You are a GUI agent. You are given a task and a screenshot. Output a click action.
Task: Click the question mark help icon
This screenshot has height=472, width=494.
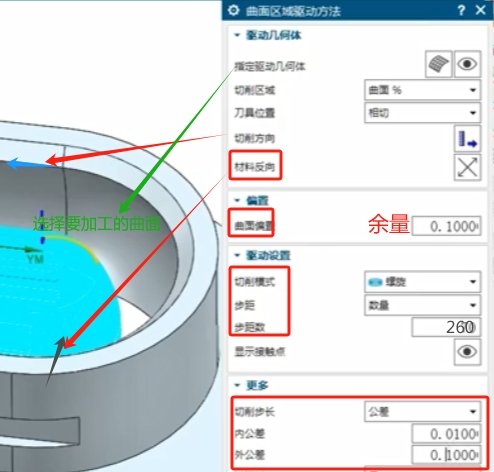pyautogui.click(x=461, y=10)
